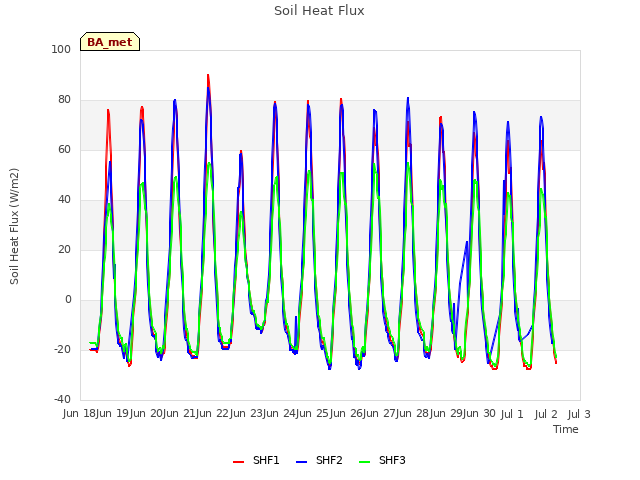Click the blue SHF2 legend swatch
The image size is (640, 480).
301,462
